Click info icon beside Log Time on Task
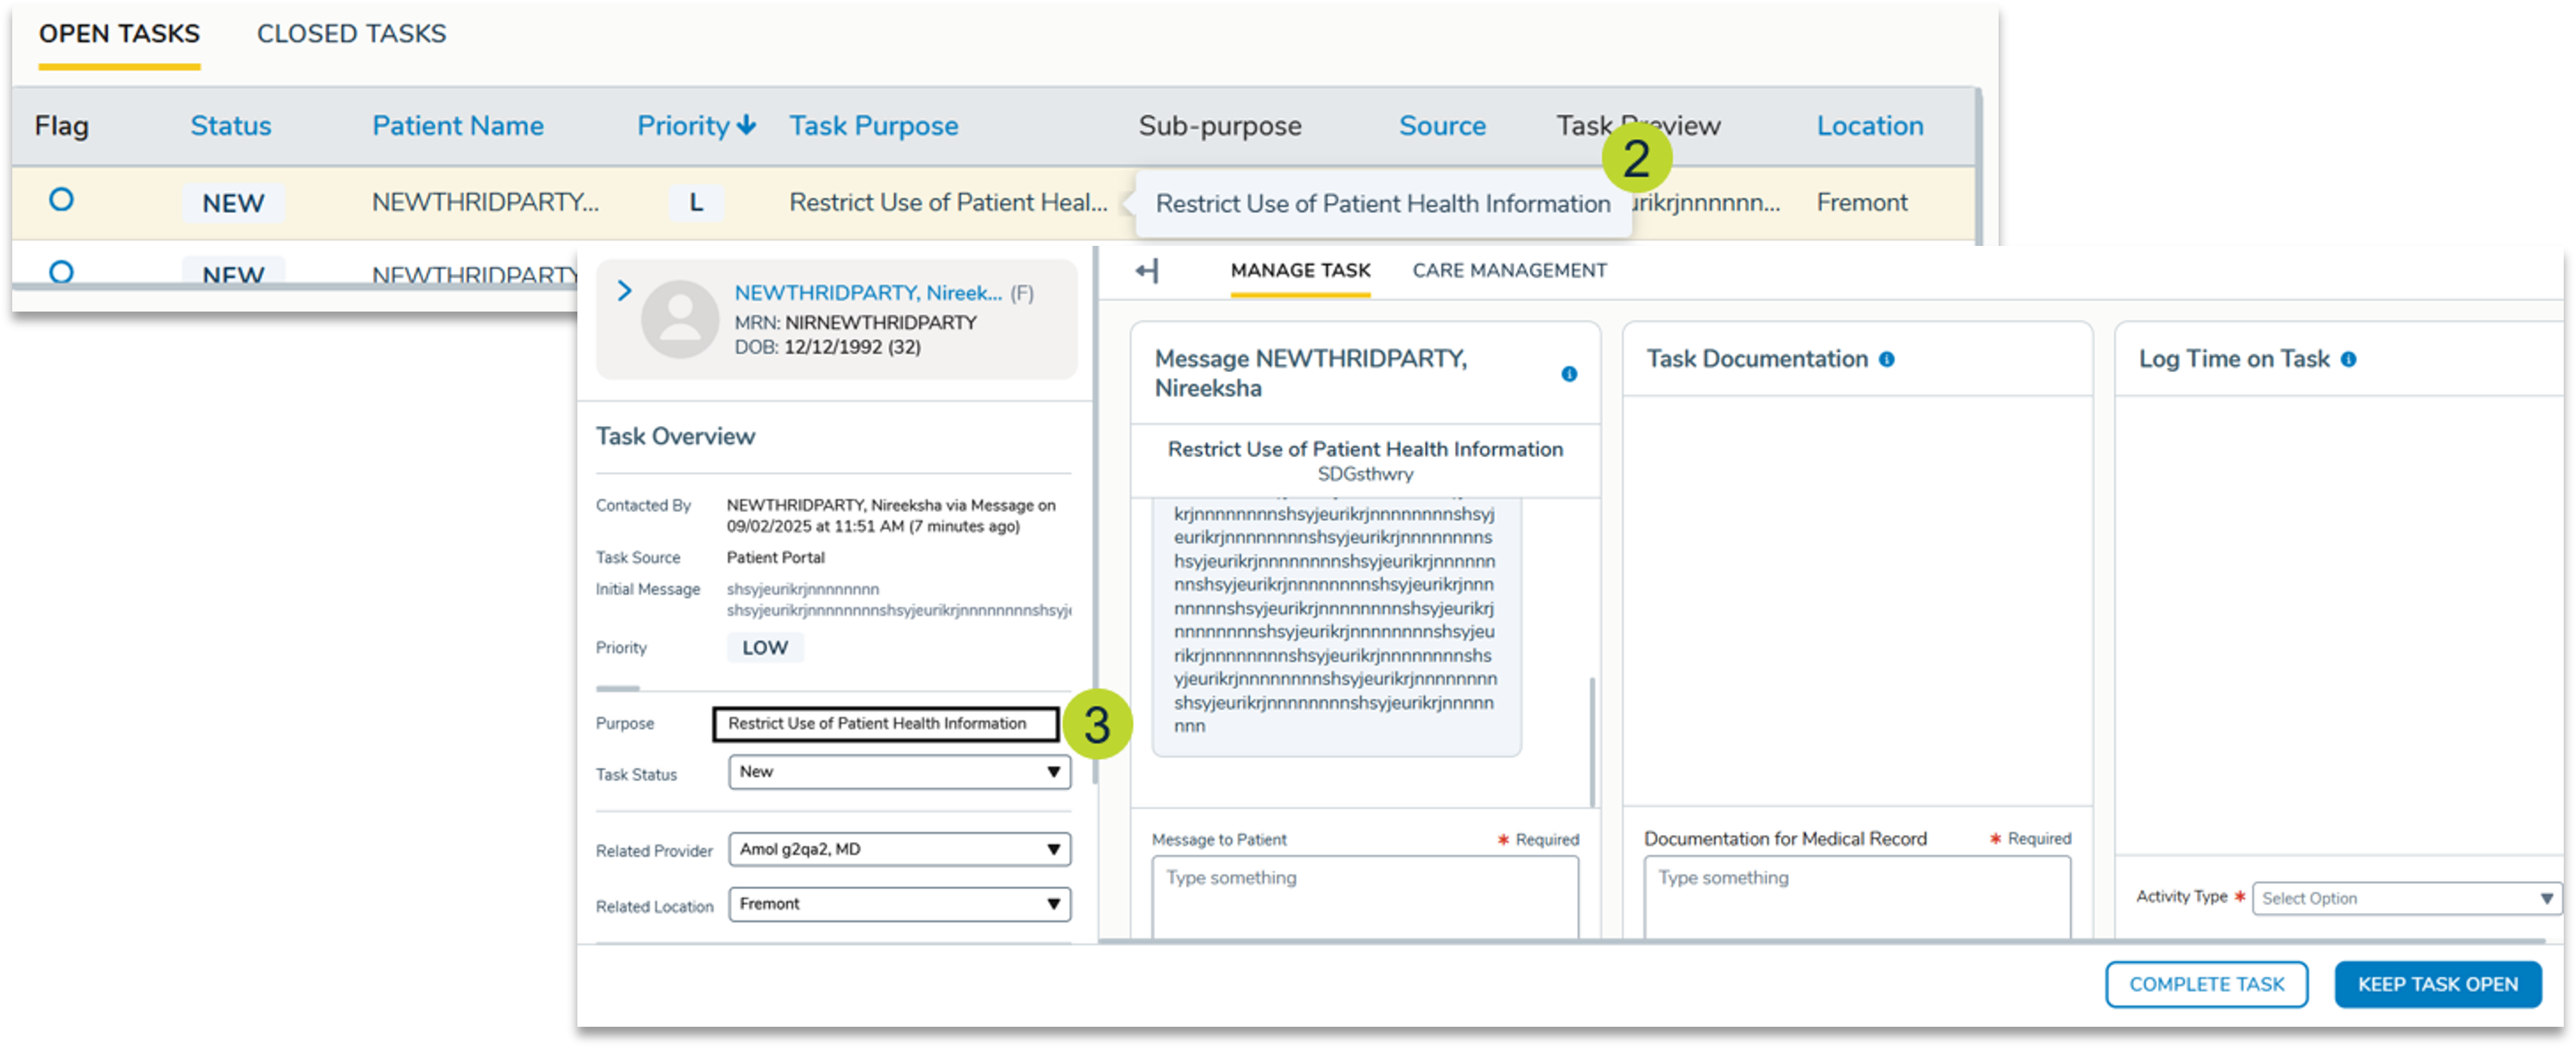This screenshot has height=1048, width=2576. (x=2349, y=359)
